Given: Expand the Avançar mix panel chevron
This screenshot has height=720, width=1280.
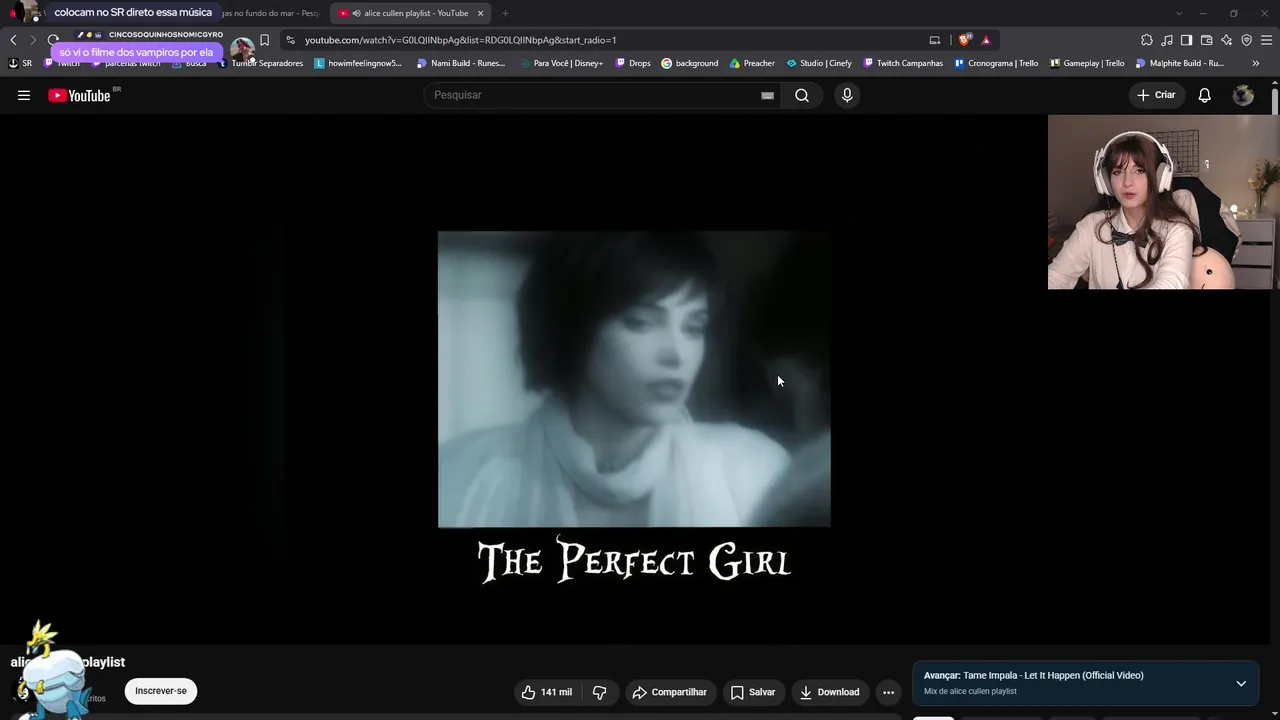Looking at the screenshot, I should click(x=1241, y=684).
